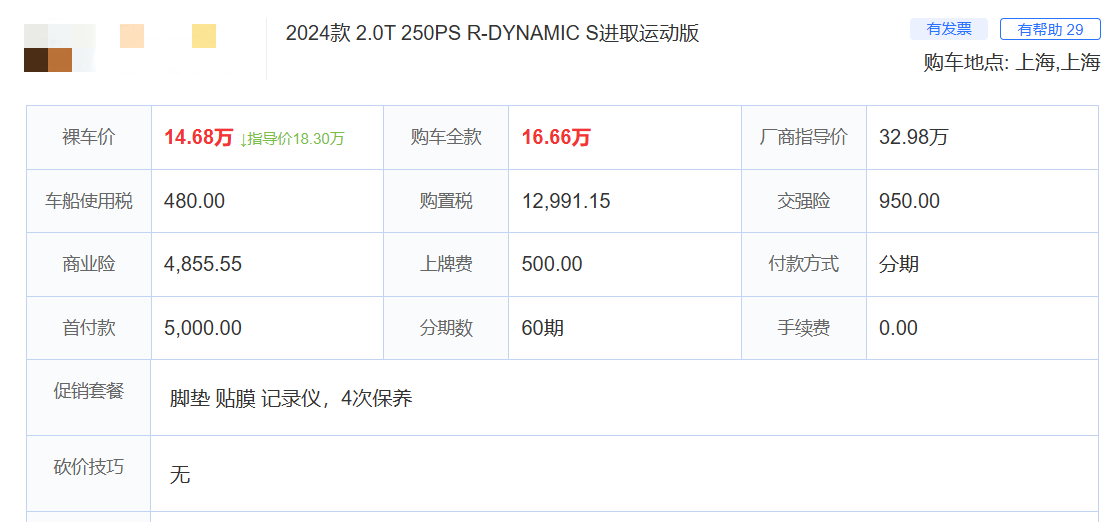Image resolution: width=1104 pixels, height=522 pixels.
Task: Select the 车船使用税 label cell
Action: click(x=89, y=201)
